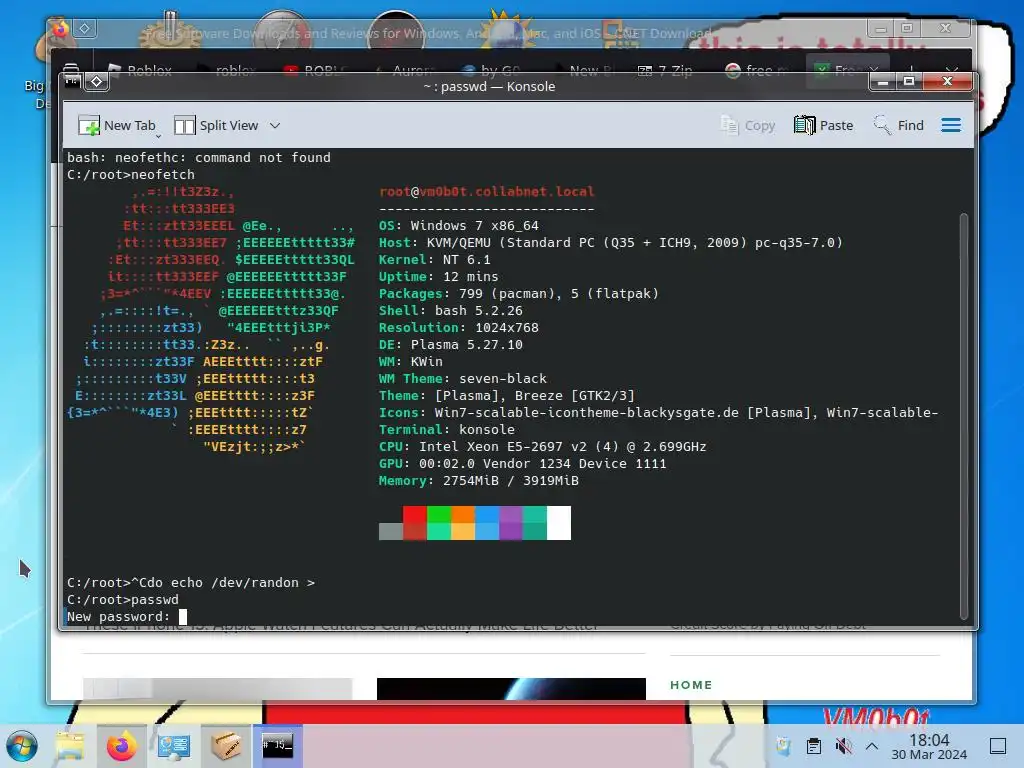Image resolution: width=1024 pixels, height=768 pixels.
Task: Click the leftmost system tray icon
Action: point(783,746)
